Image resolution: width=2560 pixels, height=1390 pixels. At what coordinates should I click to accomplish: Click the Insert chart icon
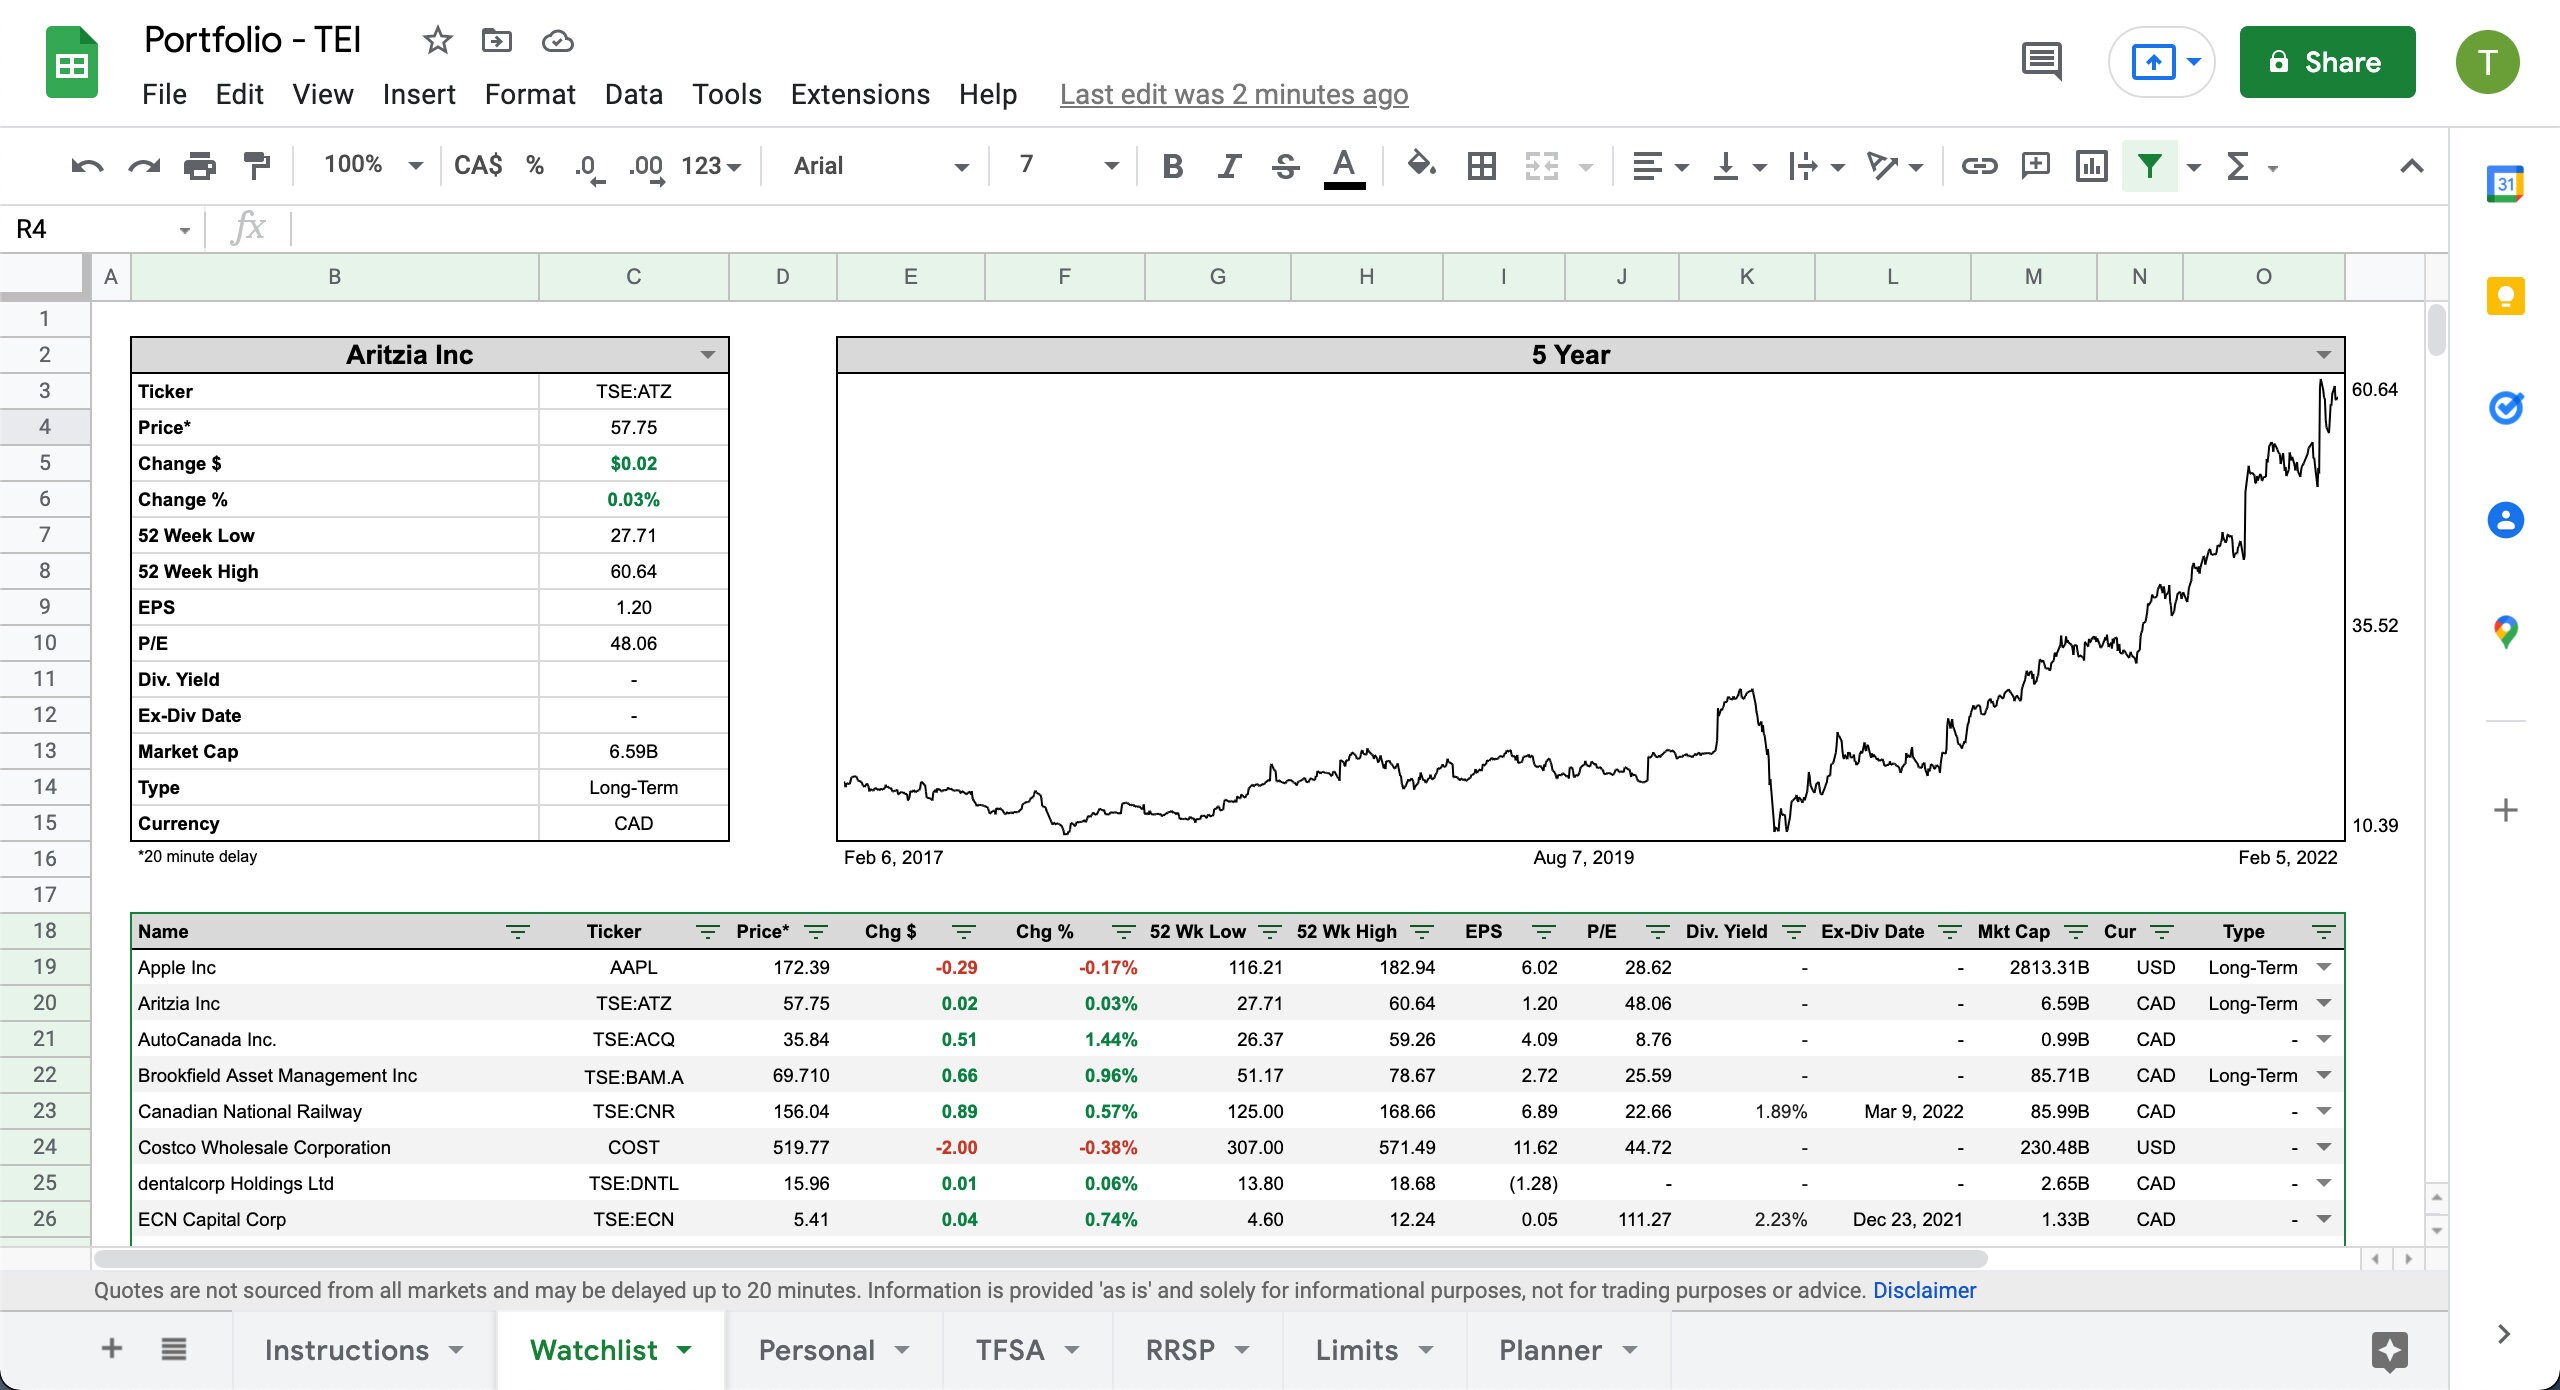2091,166
